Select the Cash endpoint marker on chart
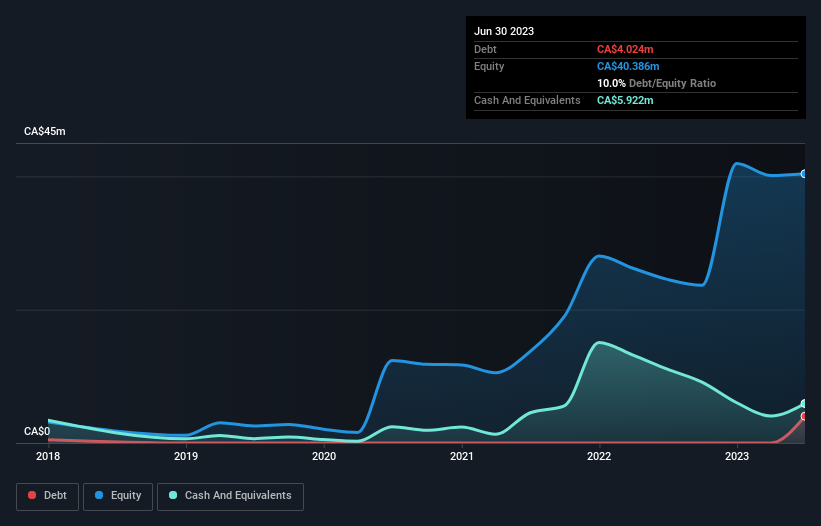 tap(804, 404)
